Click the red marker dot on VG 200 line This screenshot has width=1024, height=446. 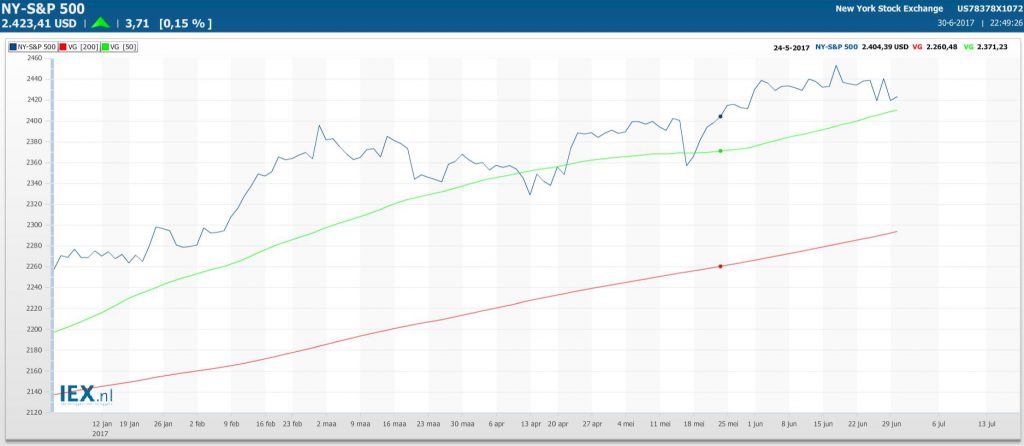pyautogui.click(x=720, y=266)
